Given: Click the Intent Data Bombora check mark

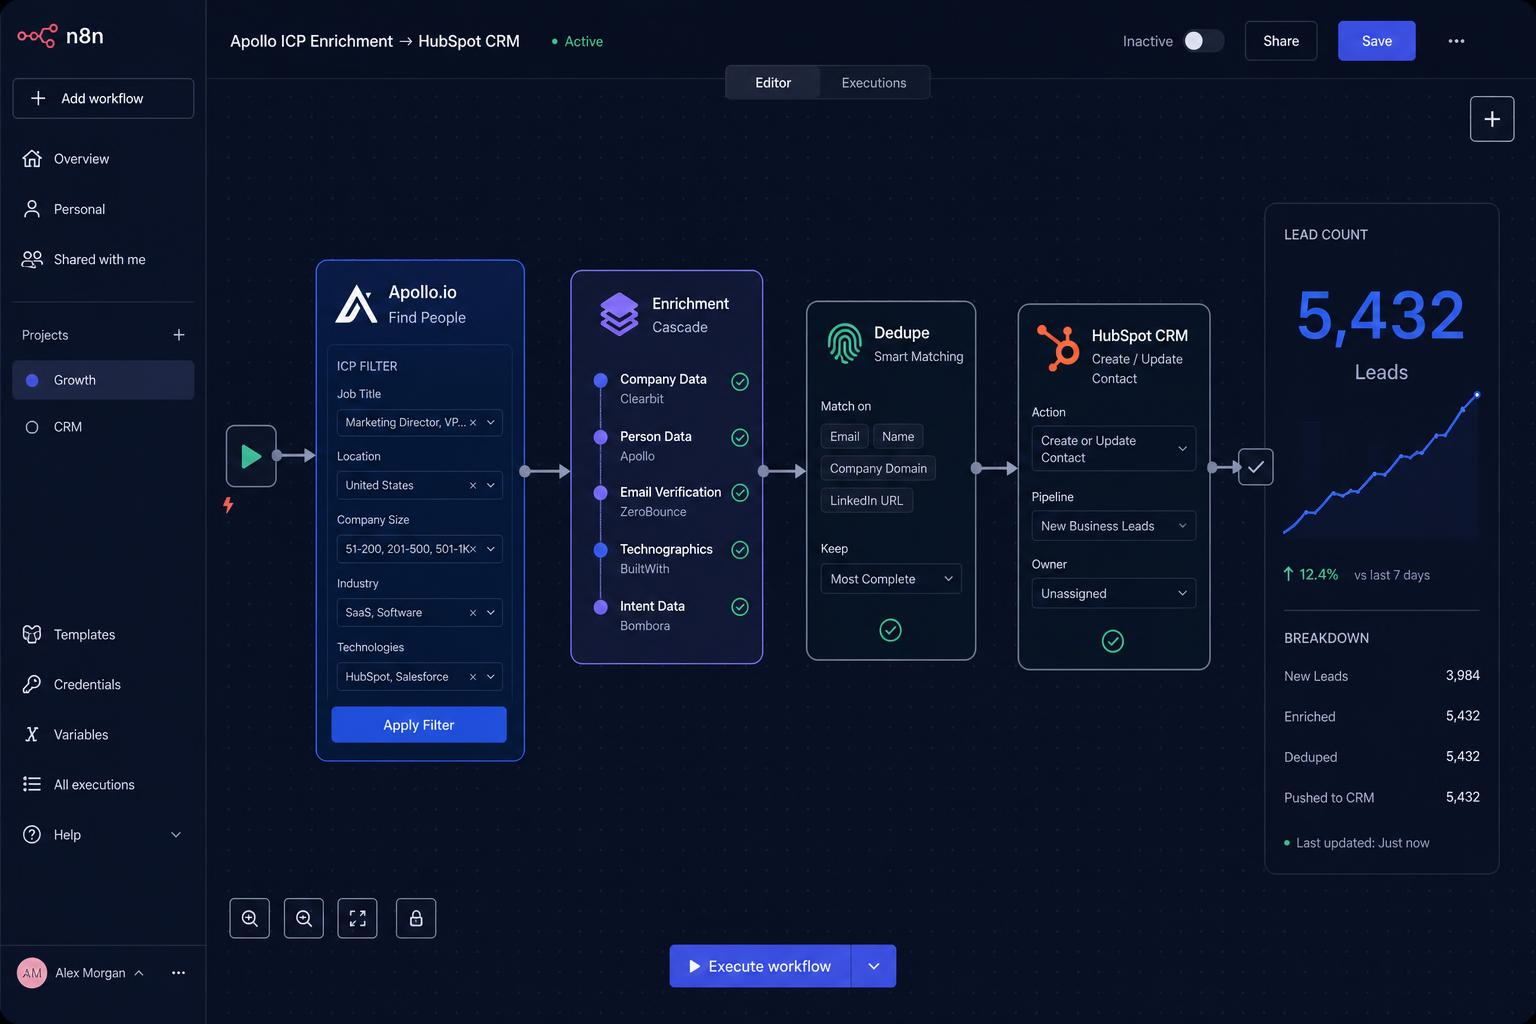Looking at the screenshot, I should (740, 607).
